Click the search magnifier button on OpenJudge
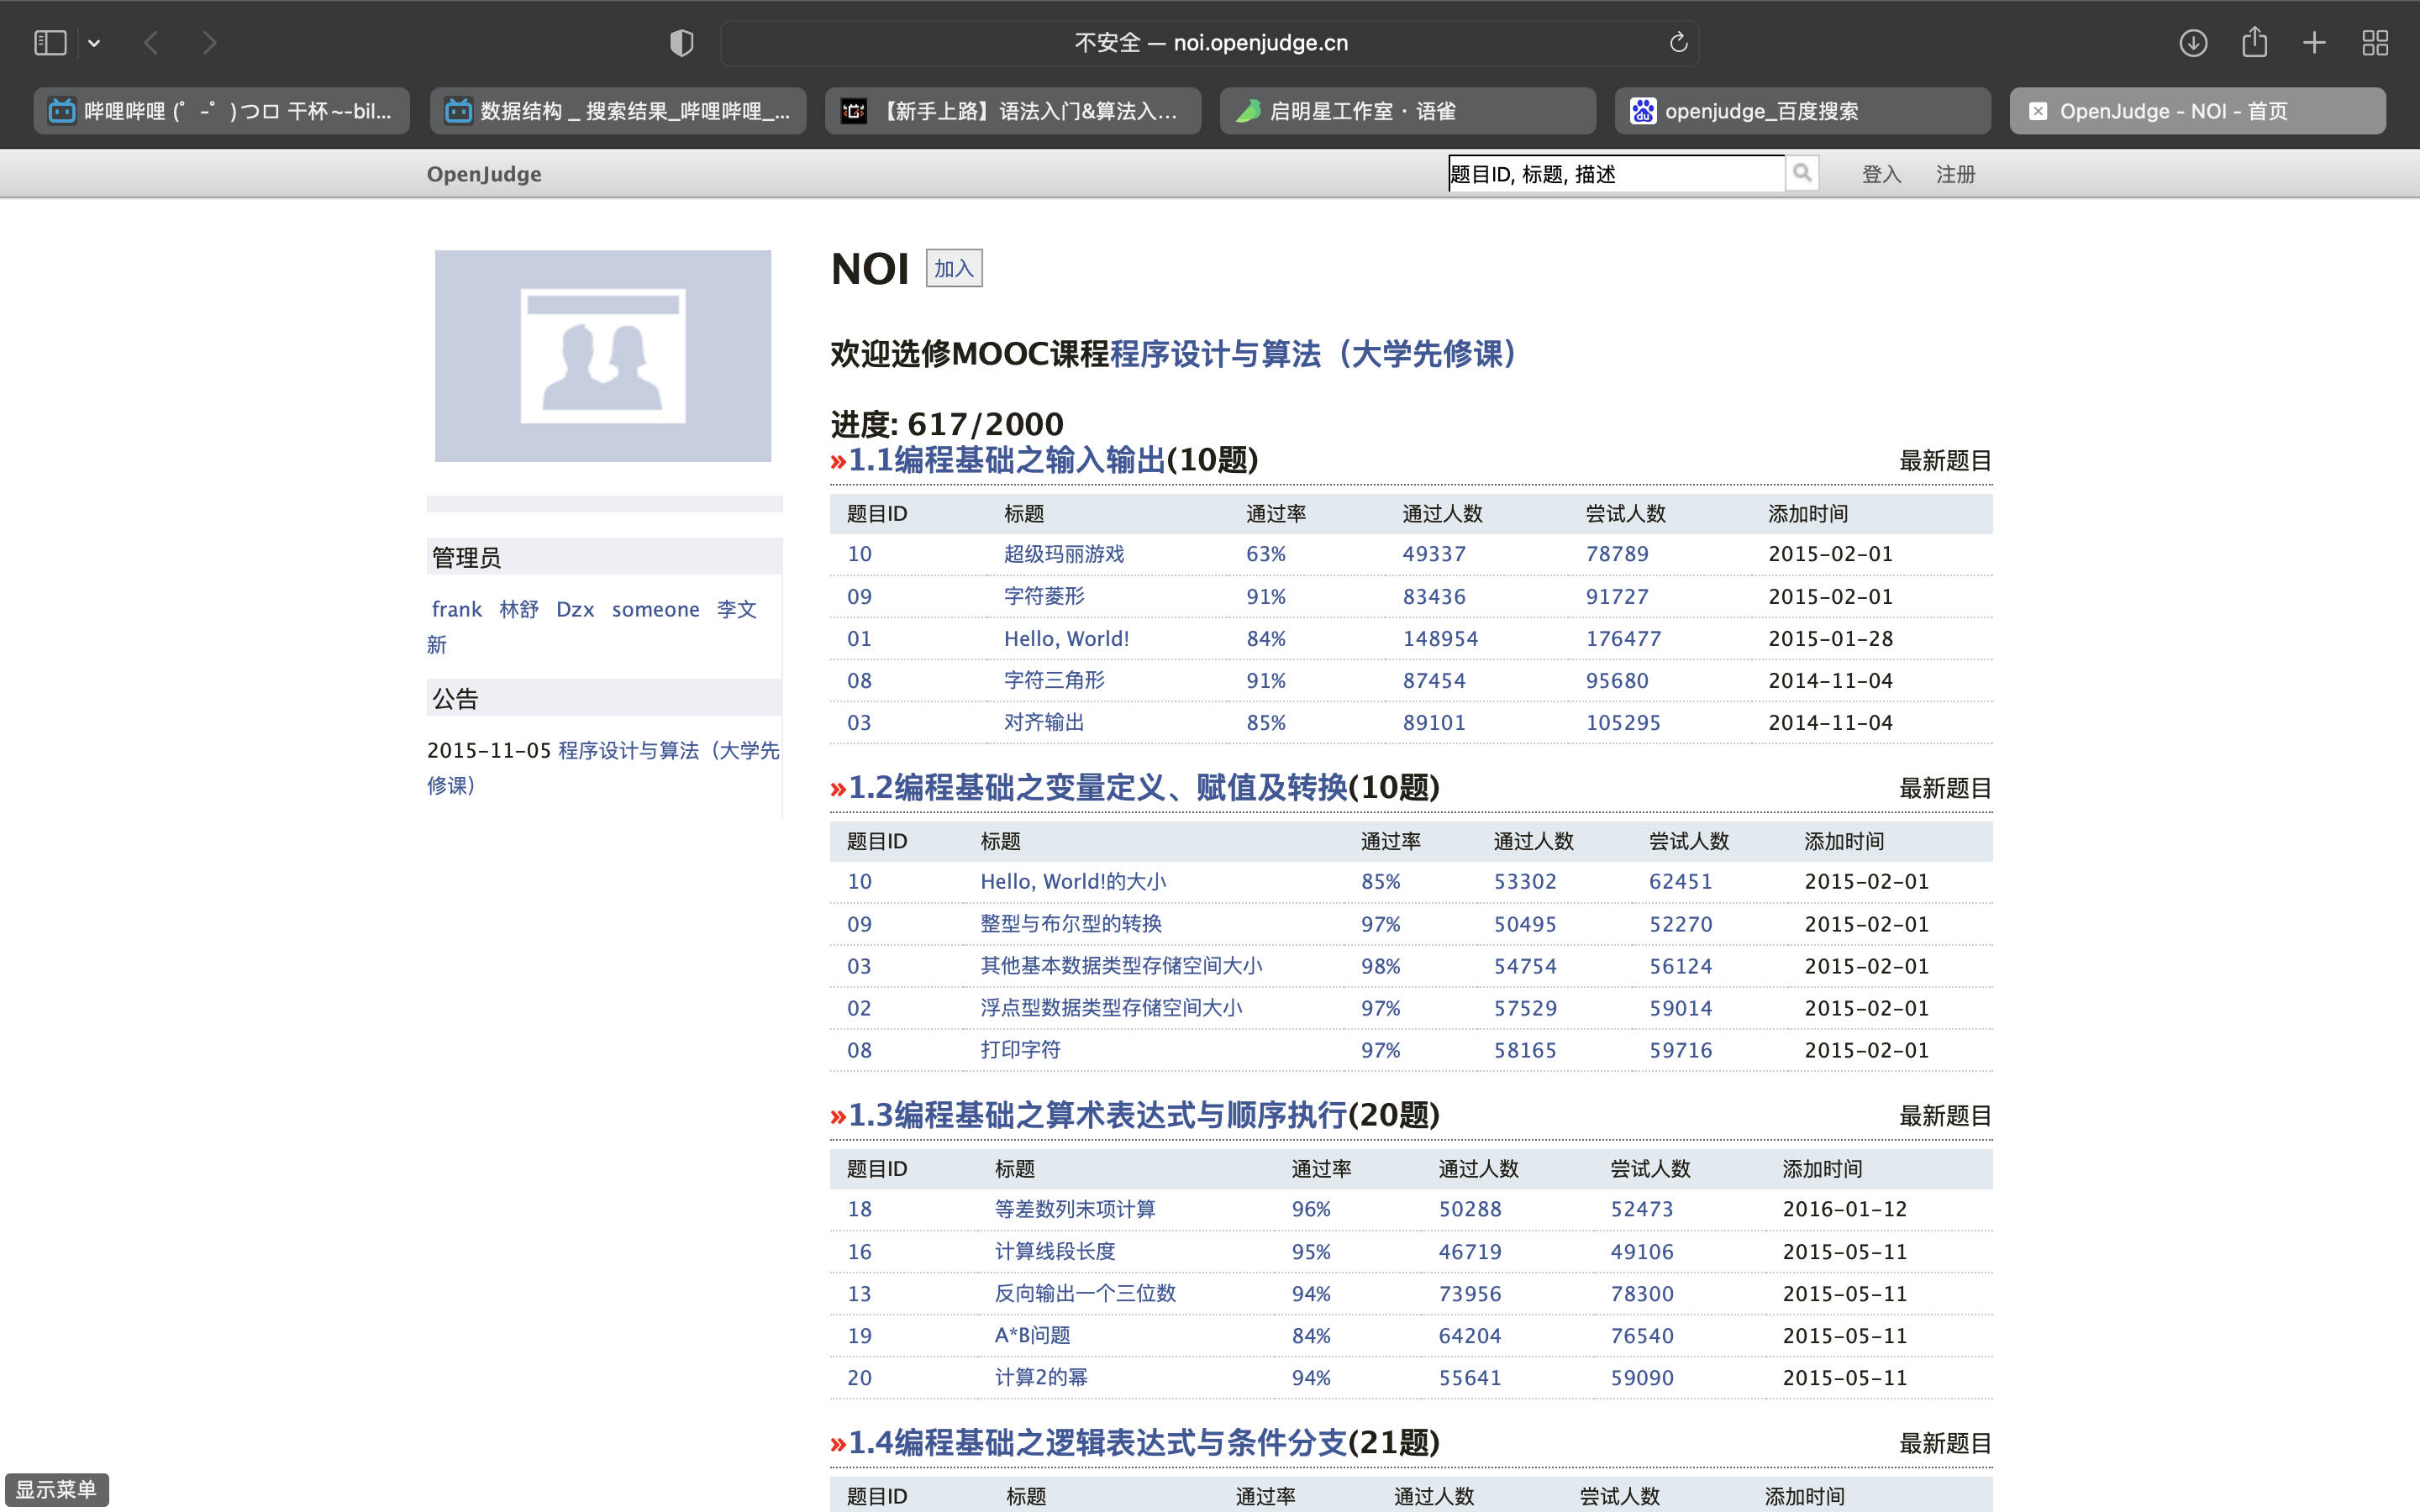Screen dimensions: 2420x1512 coord(1802,173)
